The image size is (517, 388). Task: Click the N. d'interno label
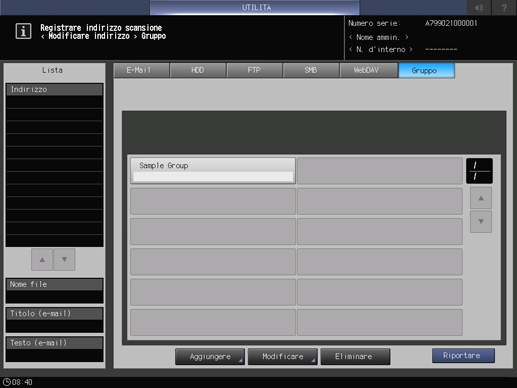coord(381,49)
